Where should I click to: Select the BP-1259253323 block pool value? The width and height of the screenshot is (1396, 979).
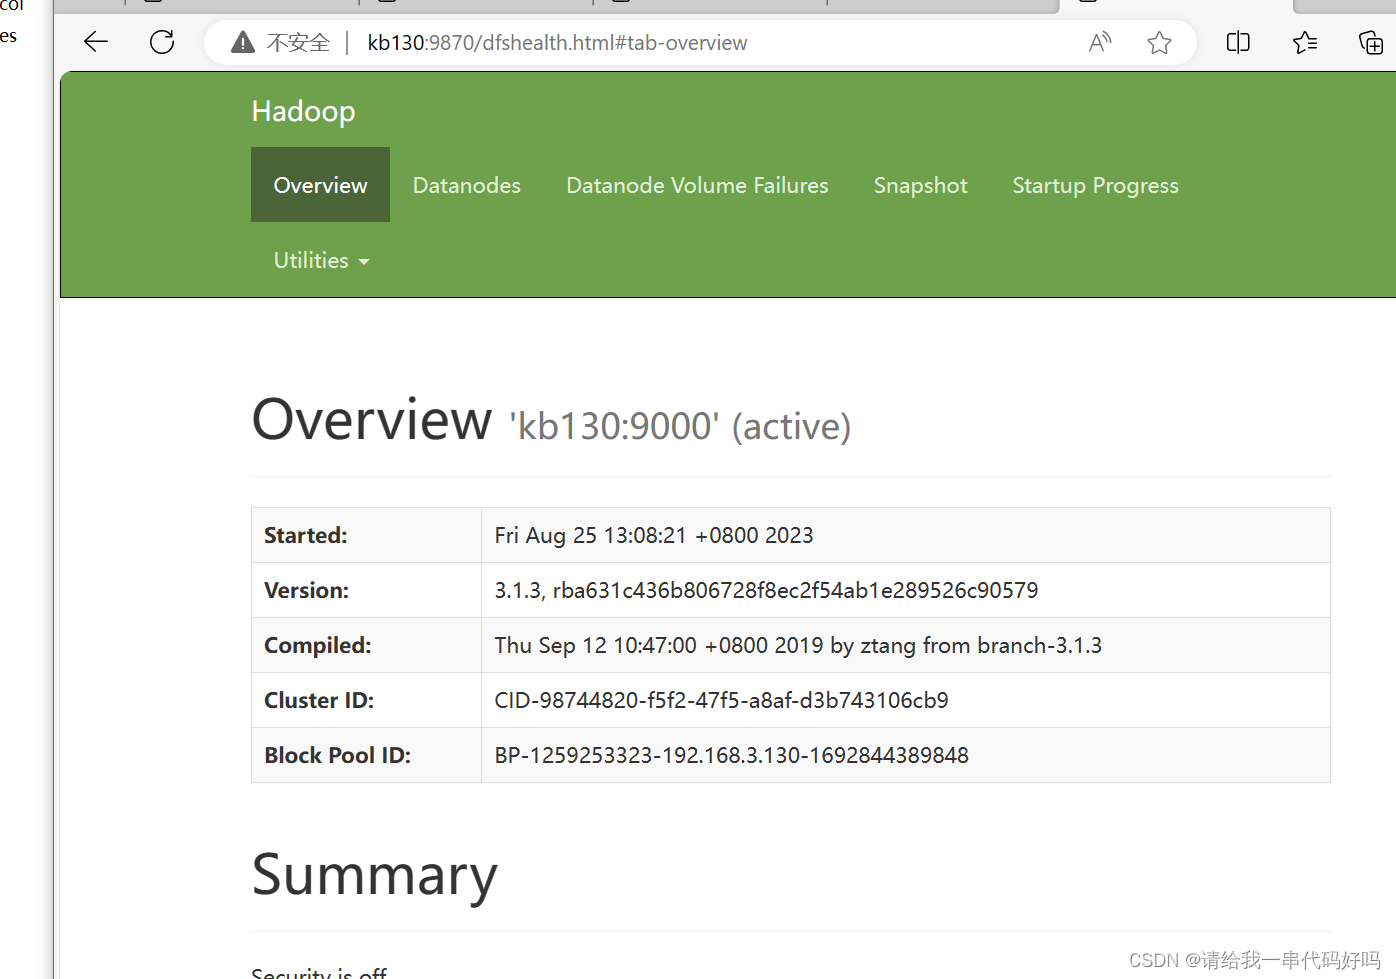(x=731, y=755)
